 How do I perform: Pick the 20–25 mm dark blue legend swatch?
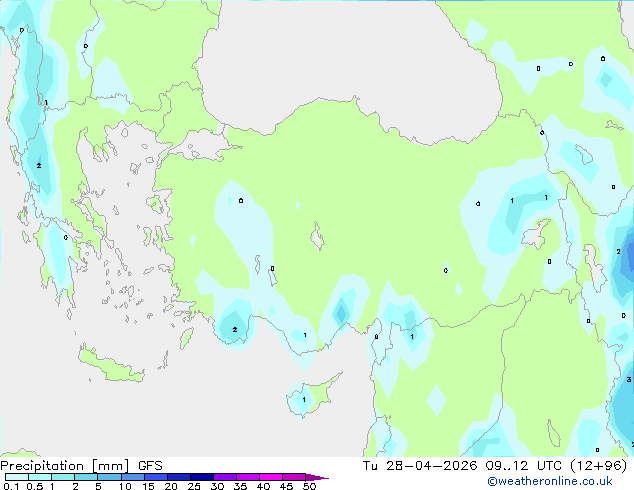[x=178, y=477]
